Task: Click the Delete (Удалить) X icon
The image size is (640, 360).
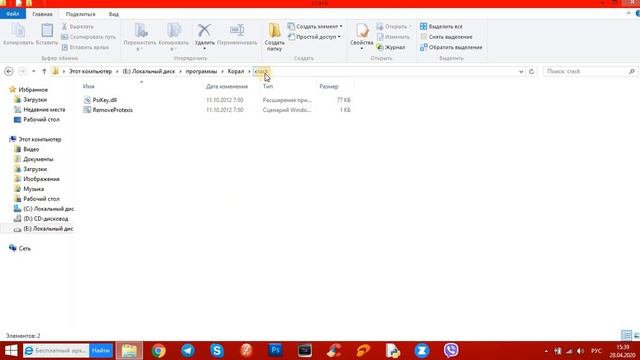Action: click(x=204, y=30)
